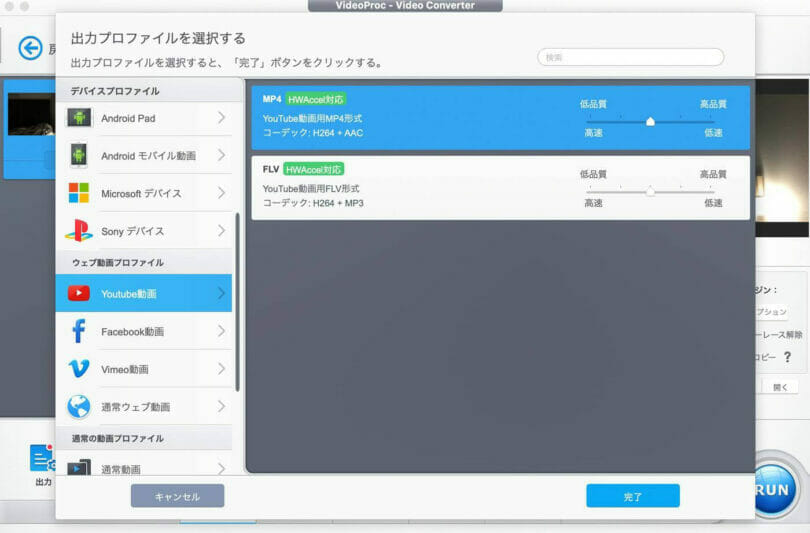Click the video thumbnail in main window
810x533 pixels.
tap(31, 114)
